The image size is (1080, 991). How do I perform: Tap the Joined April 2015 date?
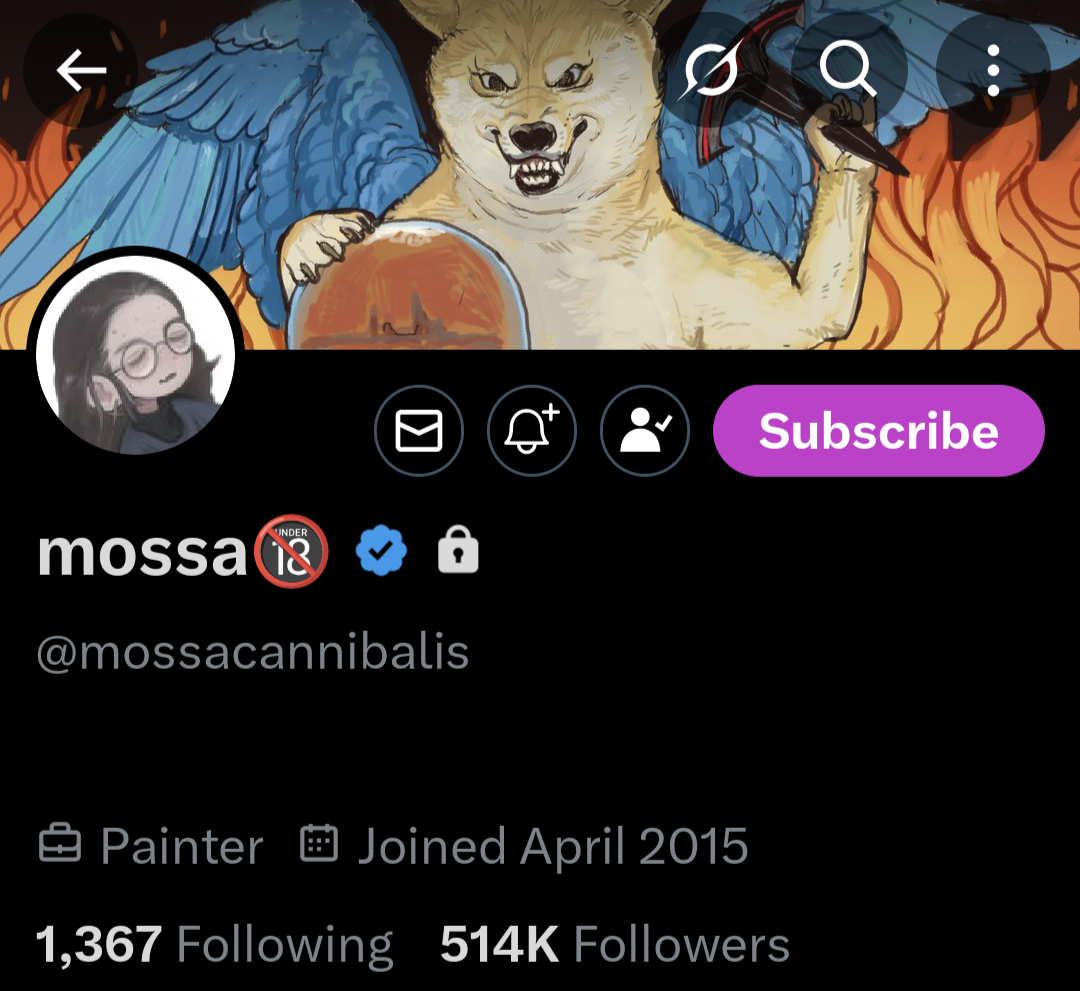552,846
